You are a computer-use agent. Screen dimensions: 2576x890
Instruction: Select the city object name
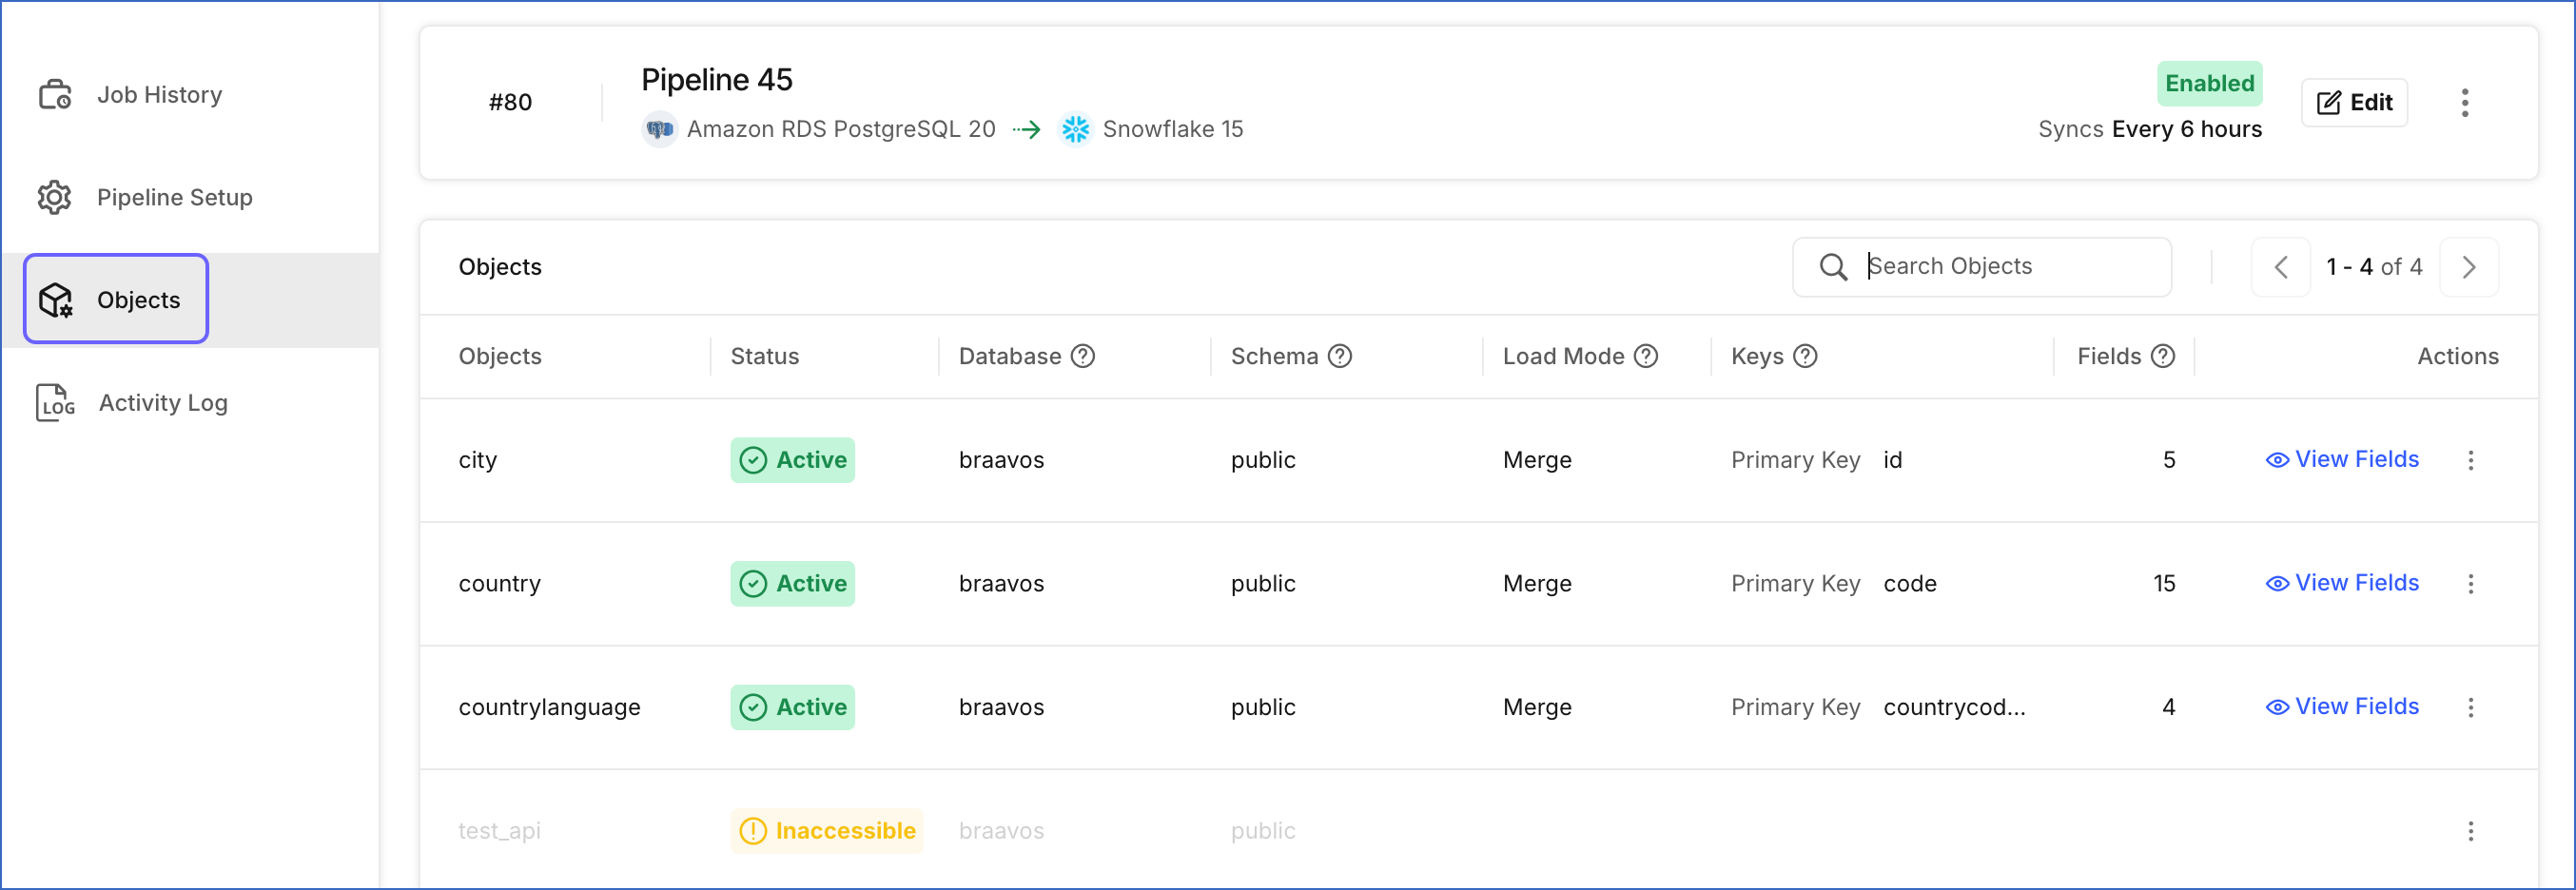pos(478,461)
